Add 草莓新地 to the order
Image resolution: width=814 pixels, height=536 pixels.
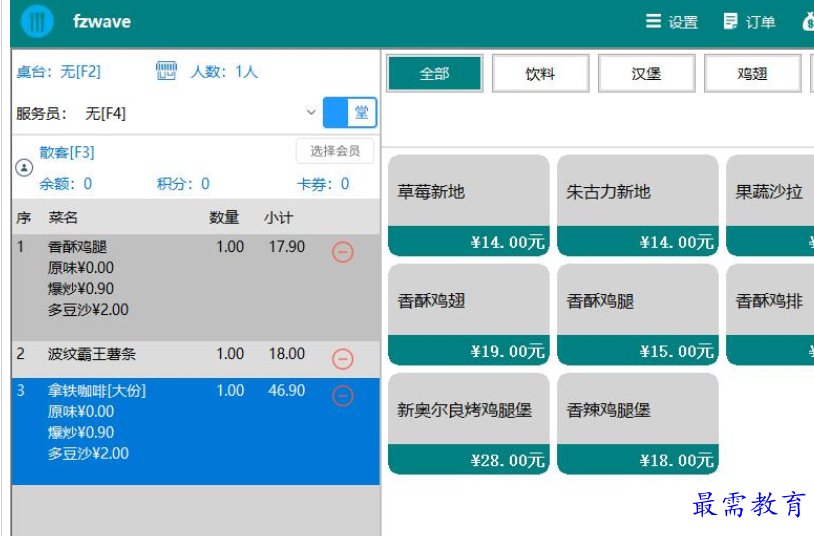(x=469, y=205)
